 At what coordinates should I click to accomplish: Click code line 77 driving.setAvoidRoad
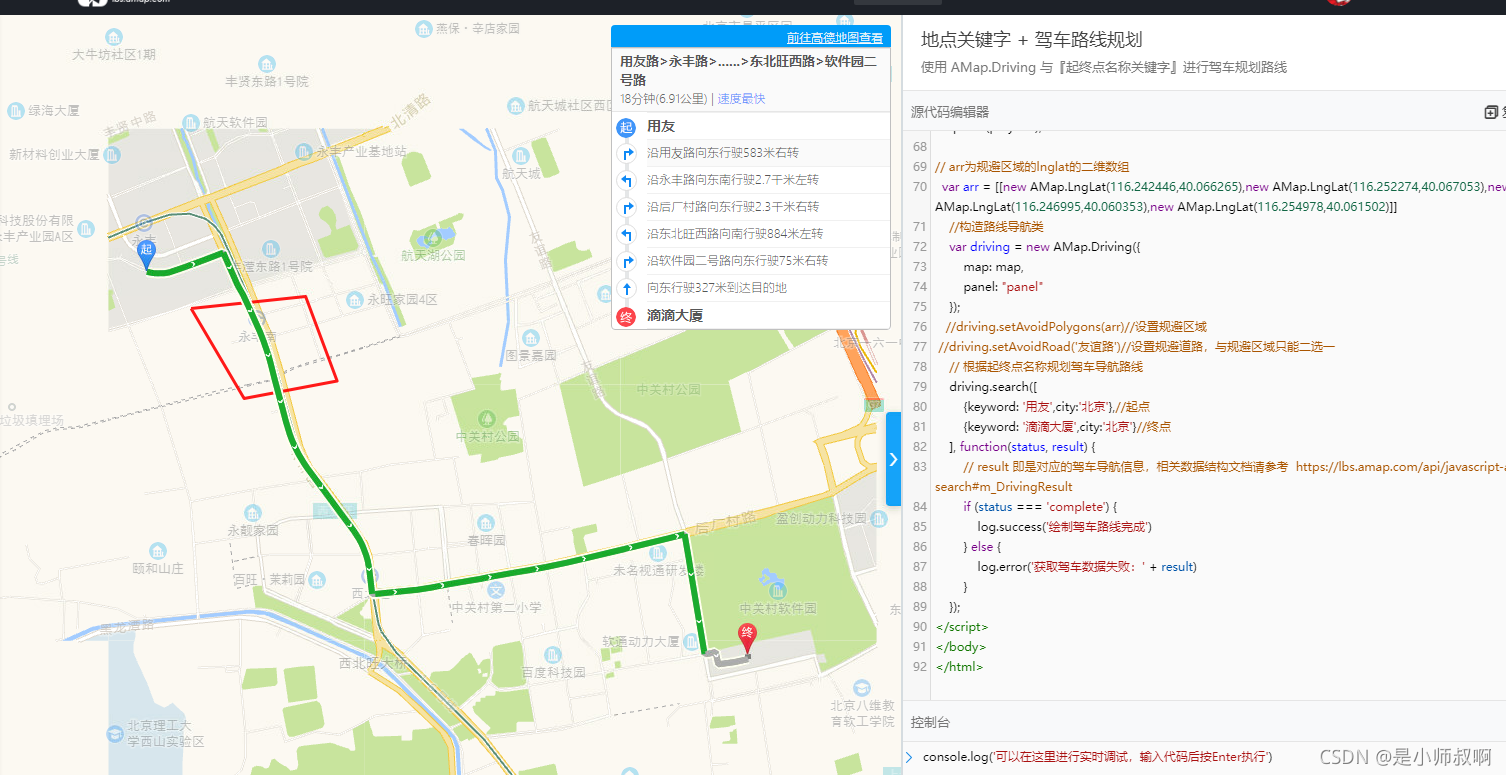click(x=1136, y=346)
